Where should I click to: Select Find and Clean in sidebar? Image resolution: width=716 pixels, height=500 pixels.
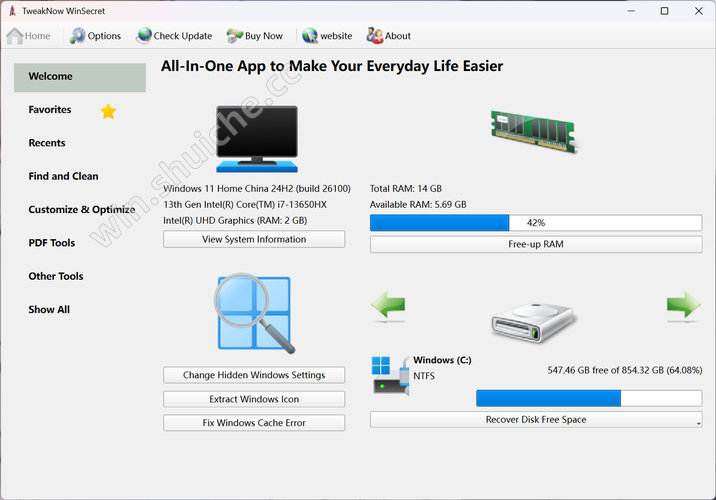[x=63, y=176]
